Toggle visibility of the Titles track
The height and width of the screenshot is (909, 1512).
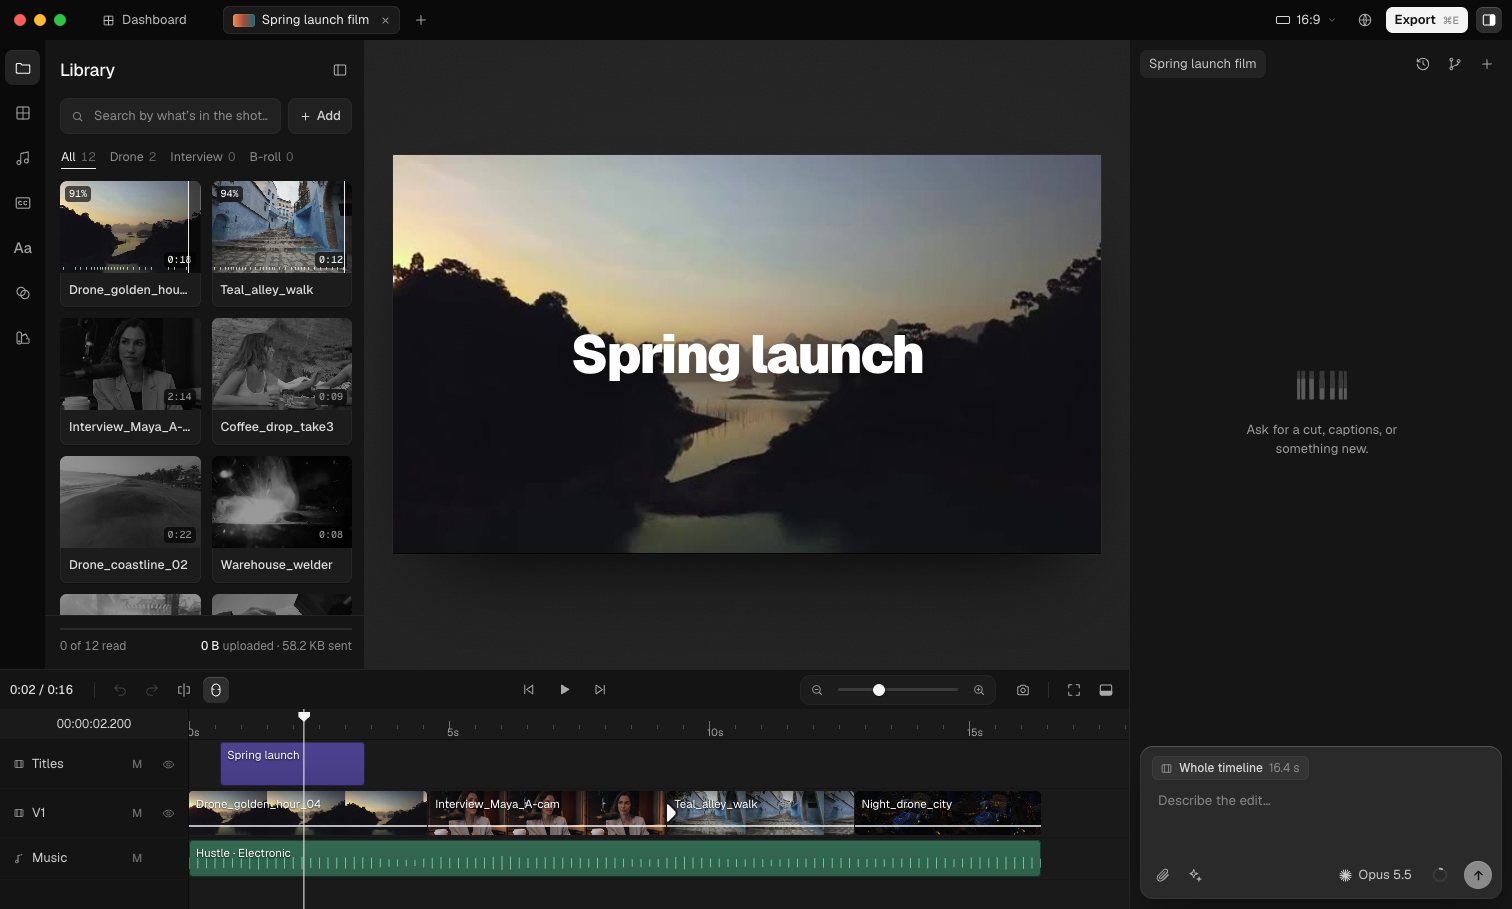[168, 764]
